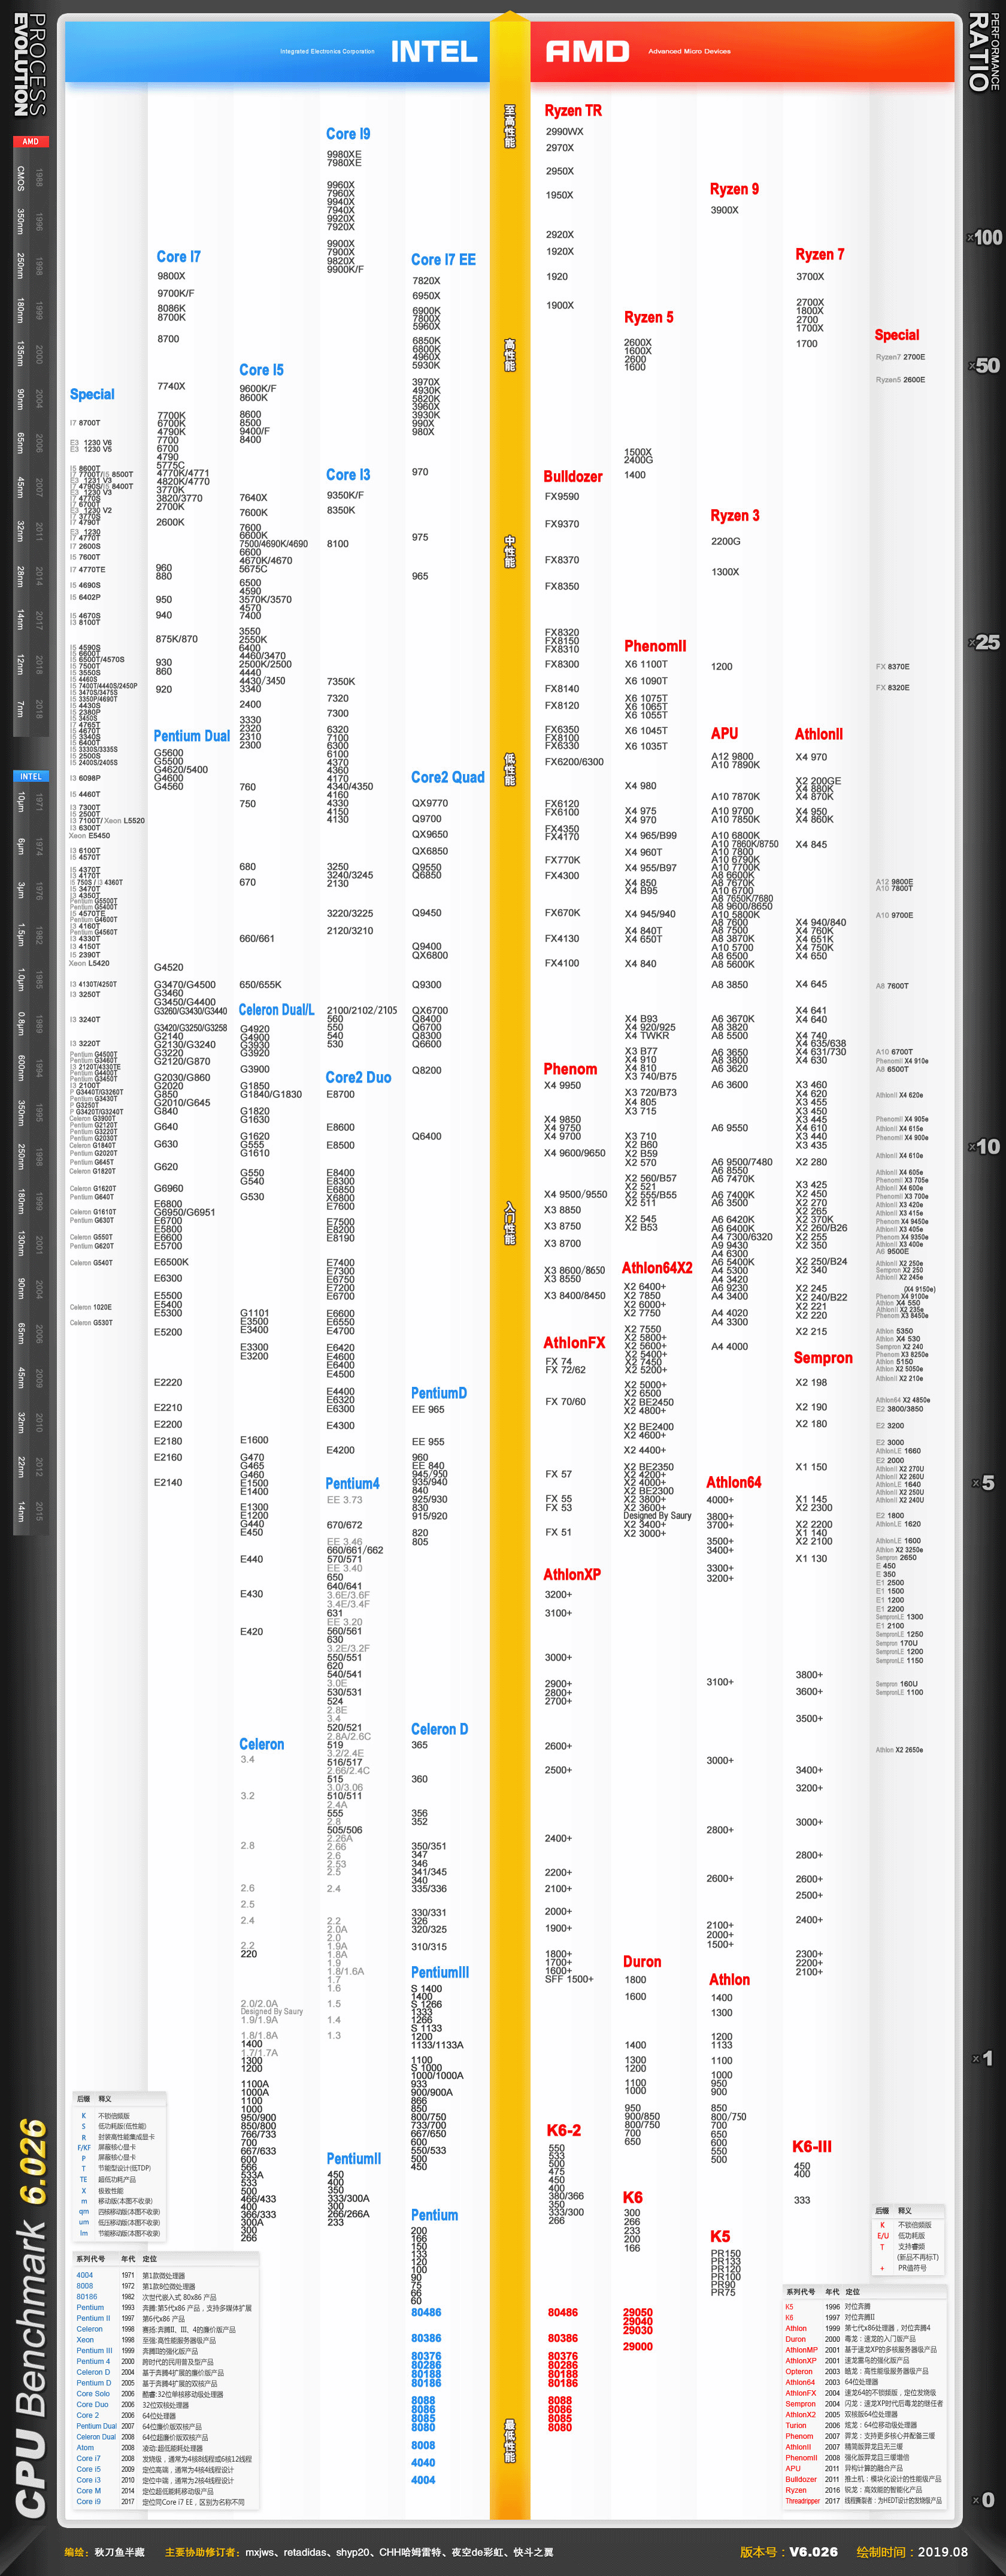Click the Core I3 series heading
The height and width of the screenshot is (2576, 1006).
coord(348,475)
